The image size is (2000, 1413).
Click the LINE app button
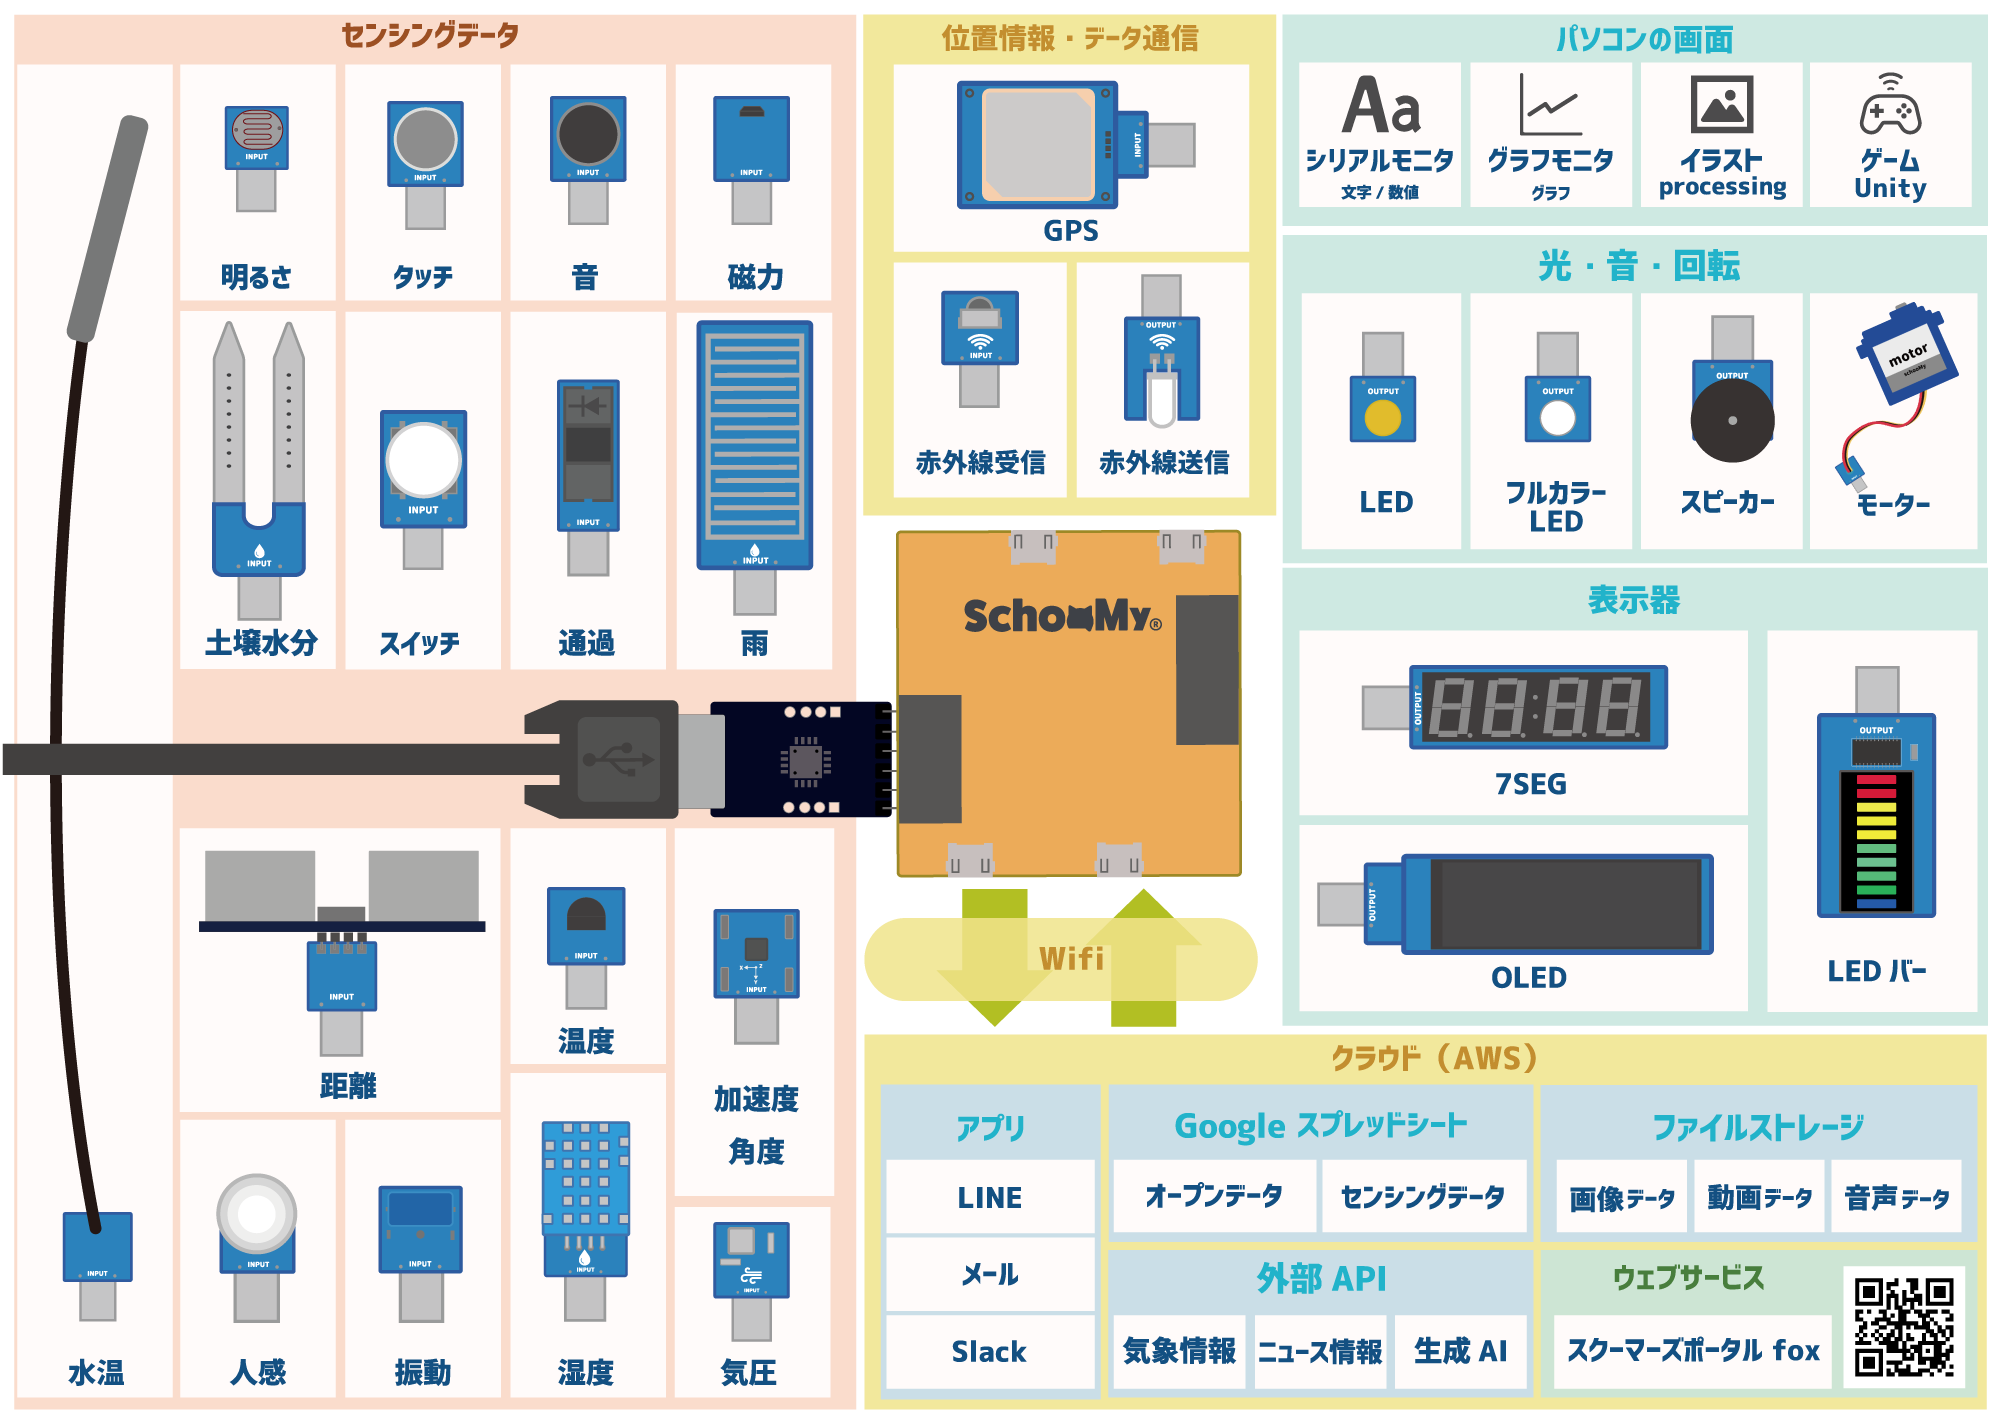click(989, 1197)
